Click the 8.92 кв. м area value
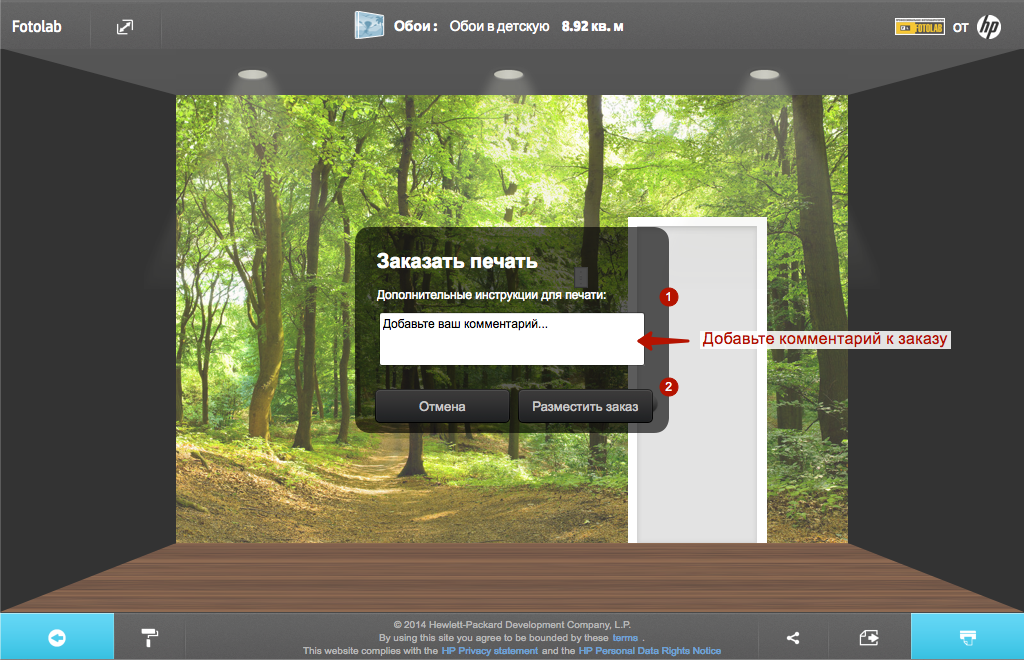 [592, 27]
